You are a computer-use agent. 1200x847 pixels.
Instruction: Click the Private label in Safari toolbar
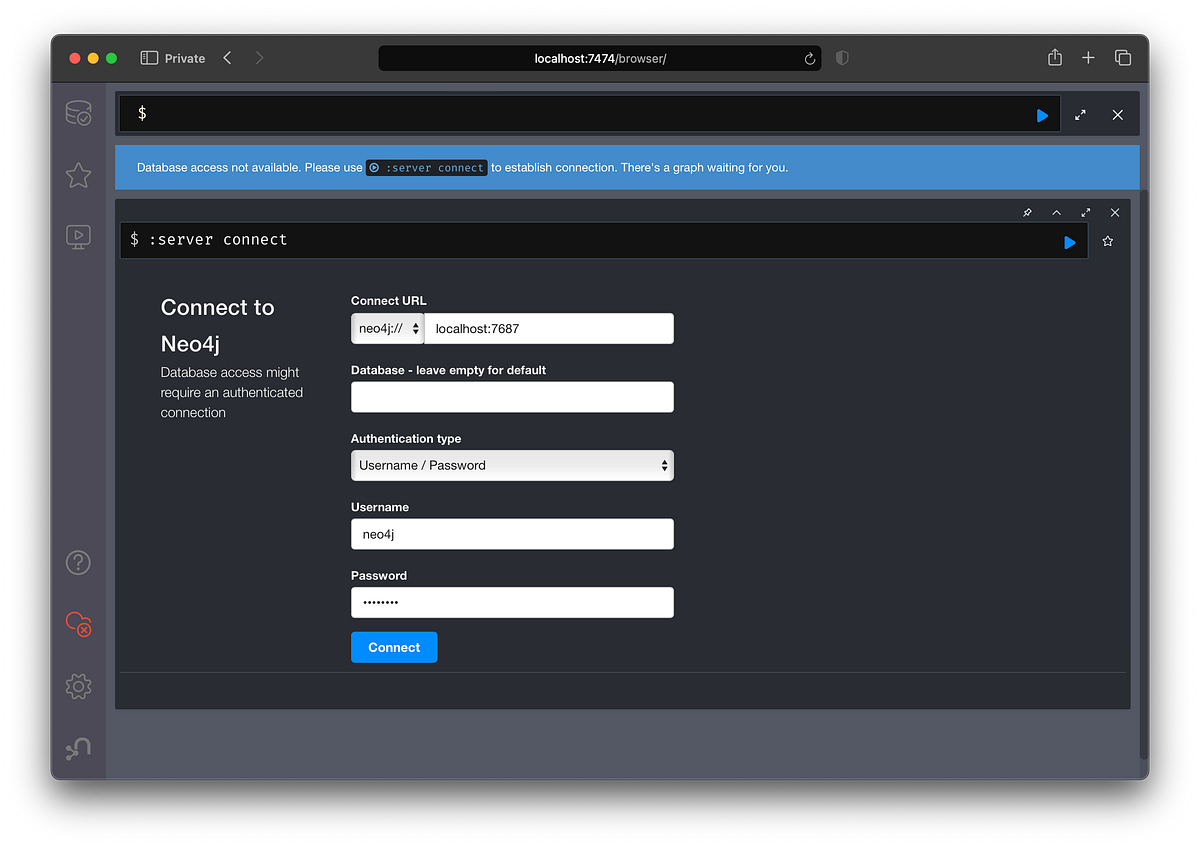(x=185, y=58)
